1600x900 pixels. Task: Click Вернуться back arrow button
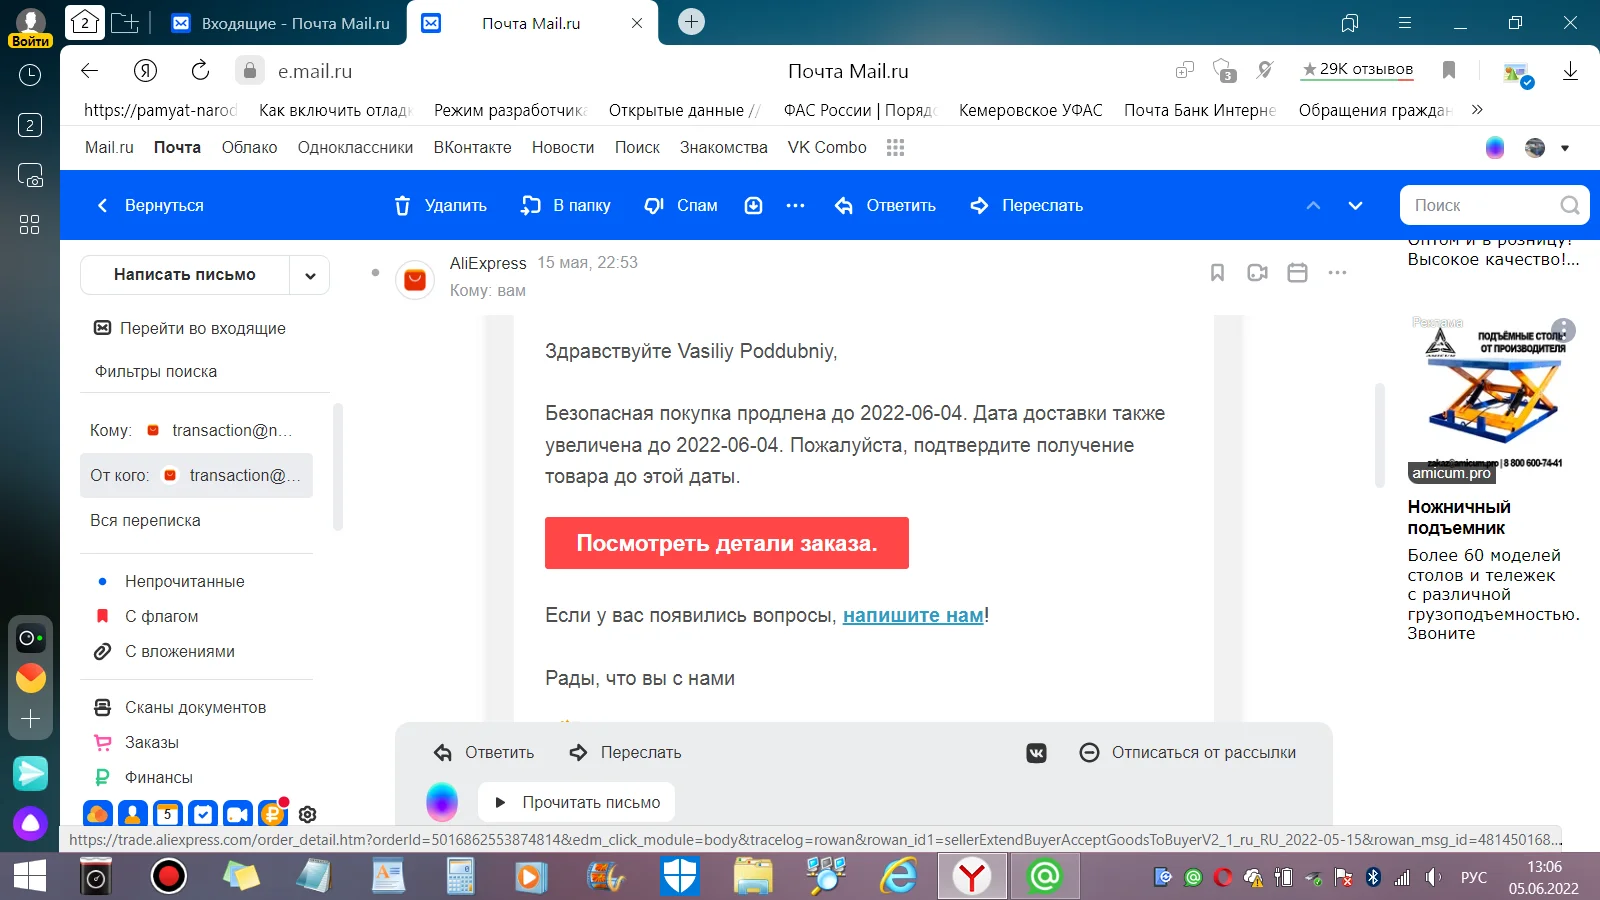(150, 205)
